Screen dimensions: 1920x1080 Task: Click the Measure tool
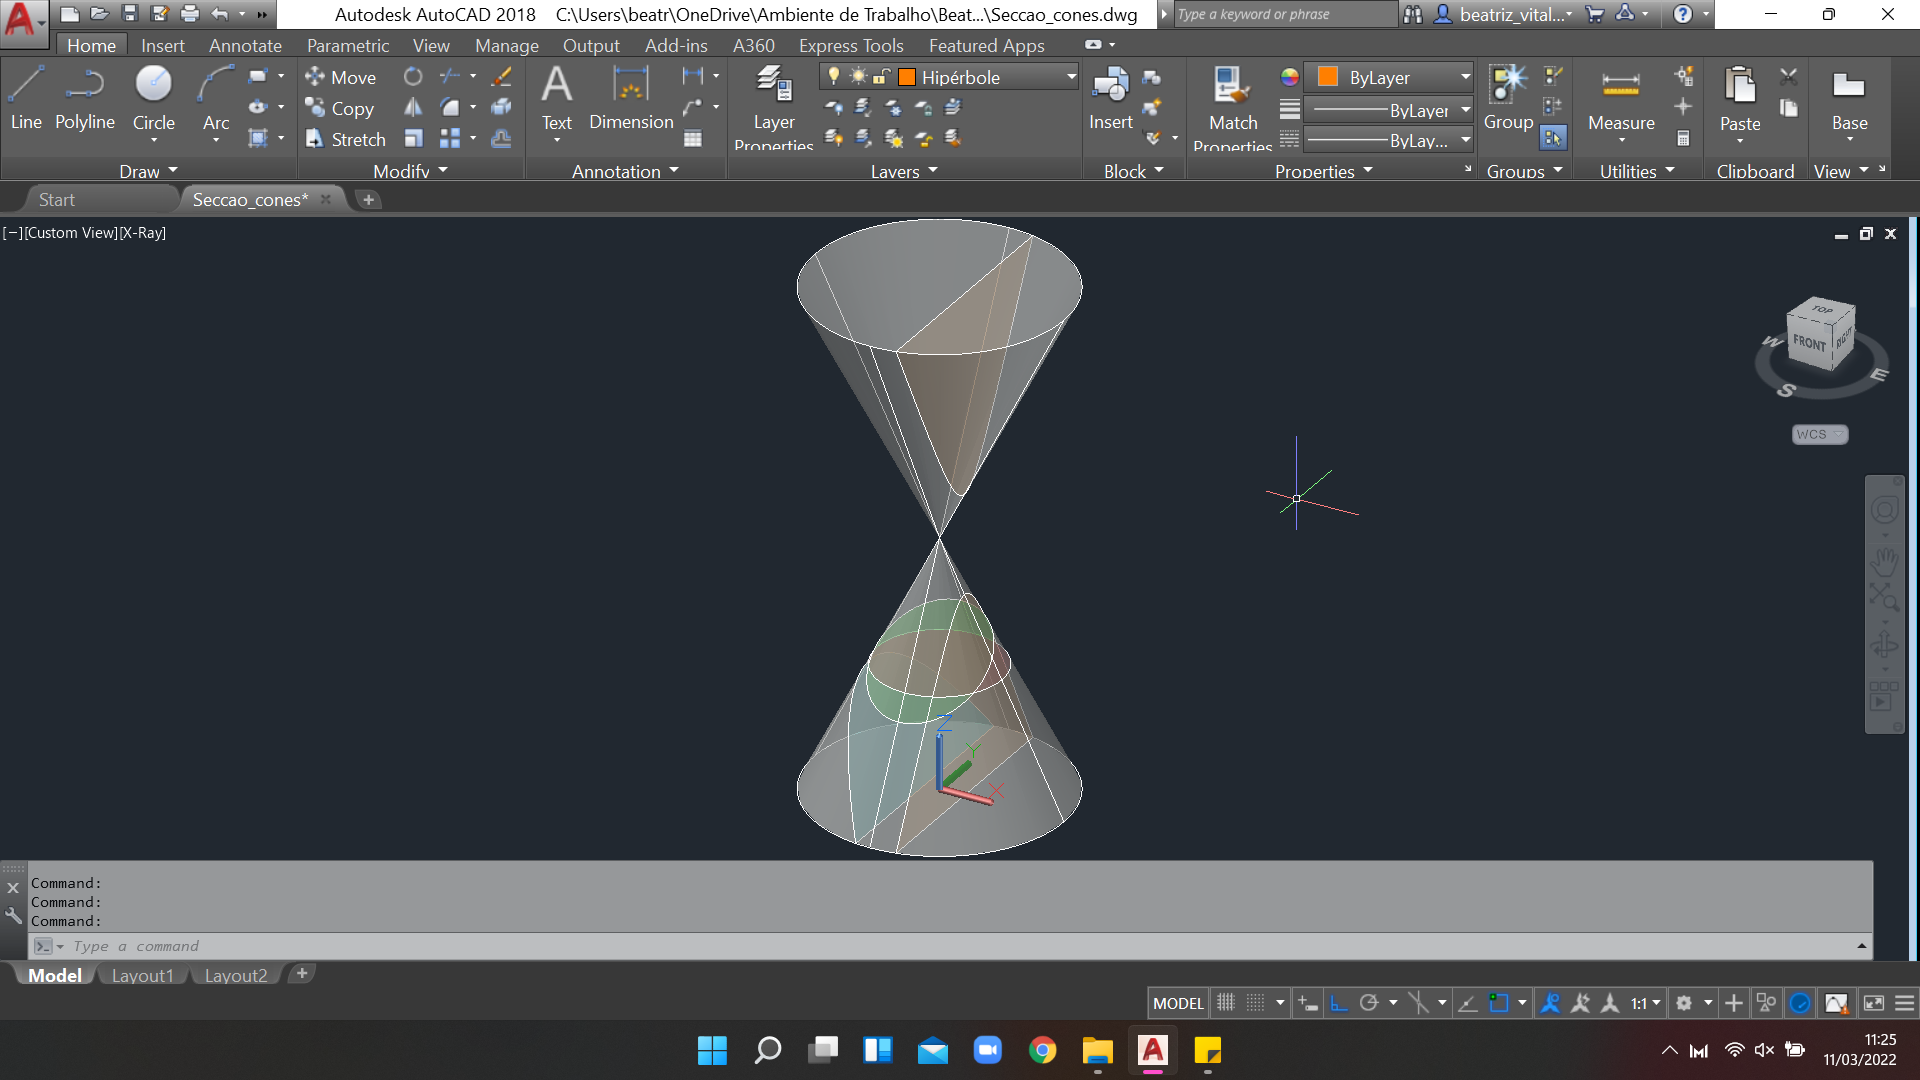(1621, 98)
